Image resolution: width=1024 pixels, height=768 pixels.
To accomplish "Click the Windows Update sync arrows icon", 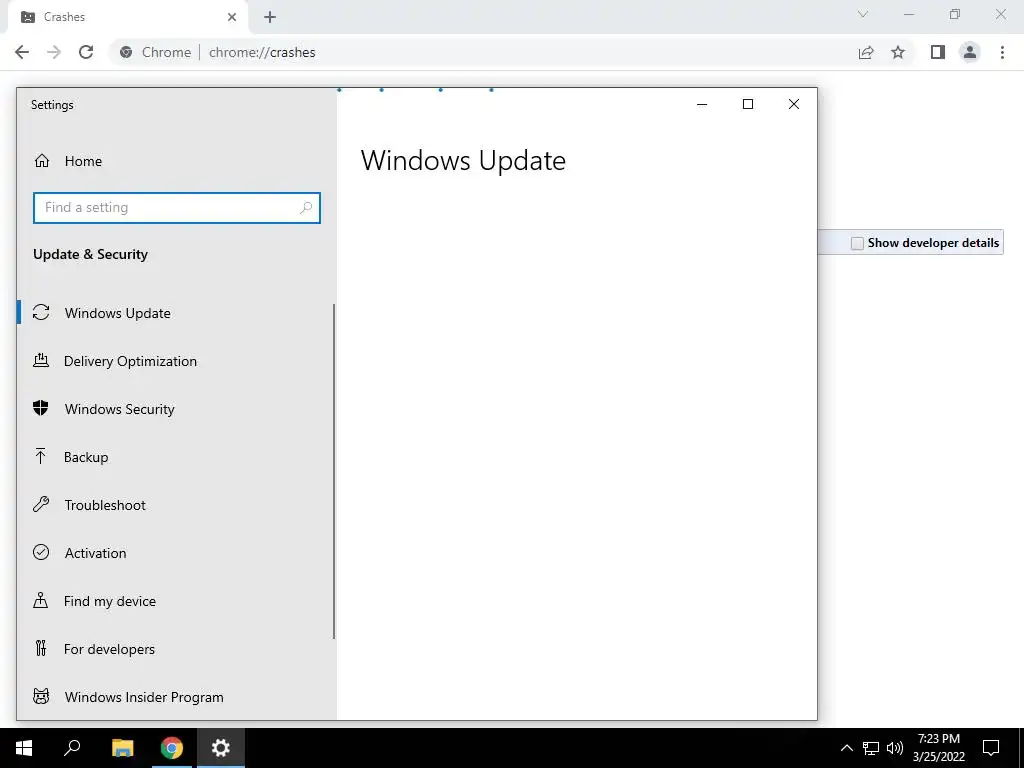I will [41, 313].
